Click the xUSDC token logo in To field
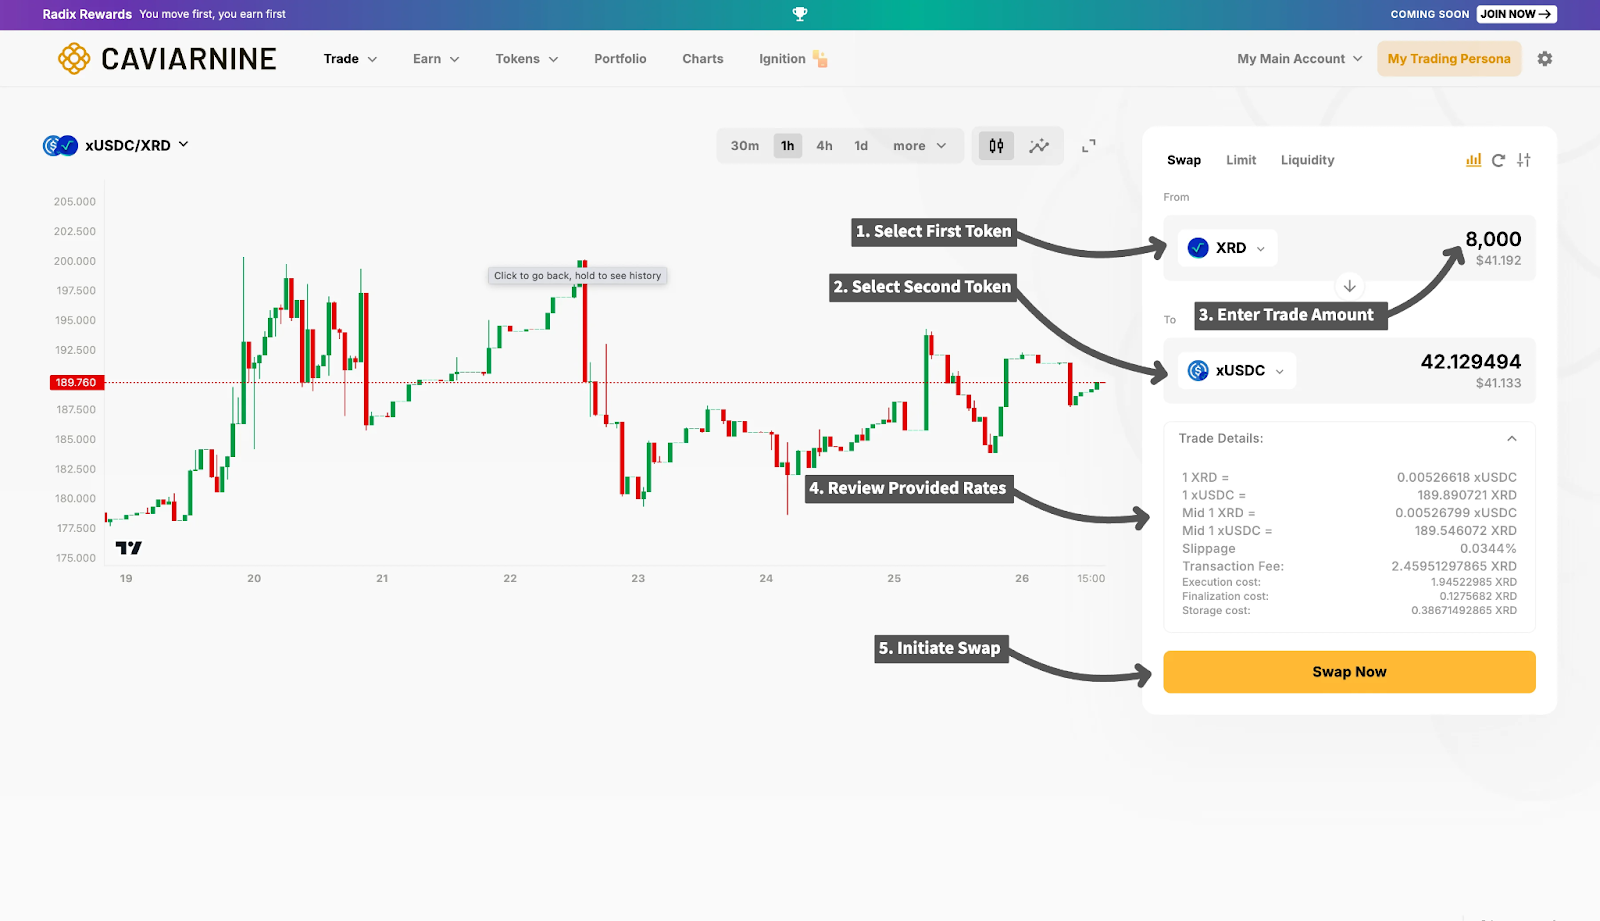1600x921 pixels. tap(1198, 371)
